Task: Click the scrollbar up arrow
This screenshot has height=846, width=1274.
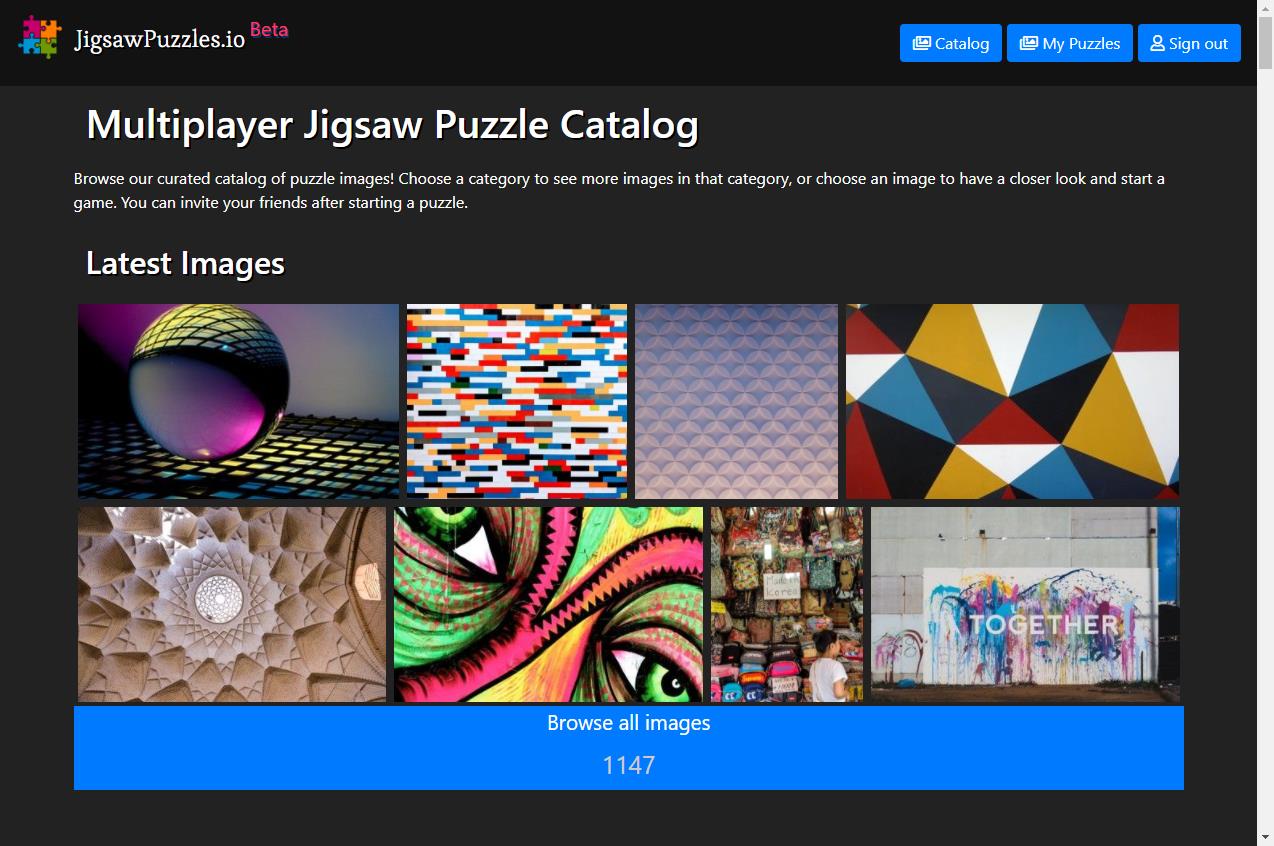Action: tap(1265, 9)
